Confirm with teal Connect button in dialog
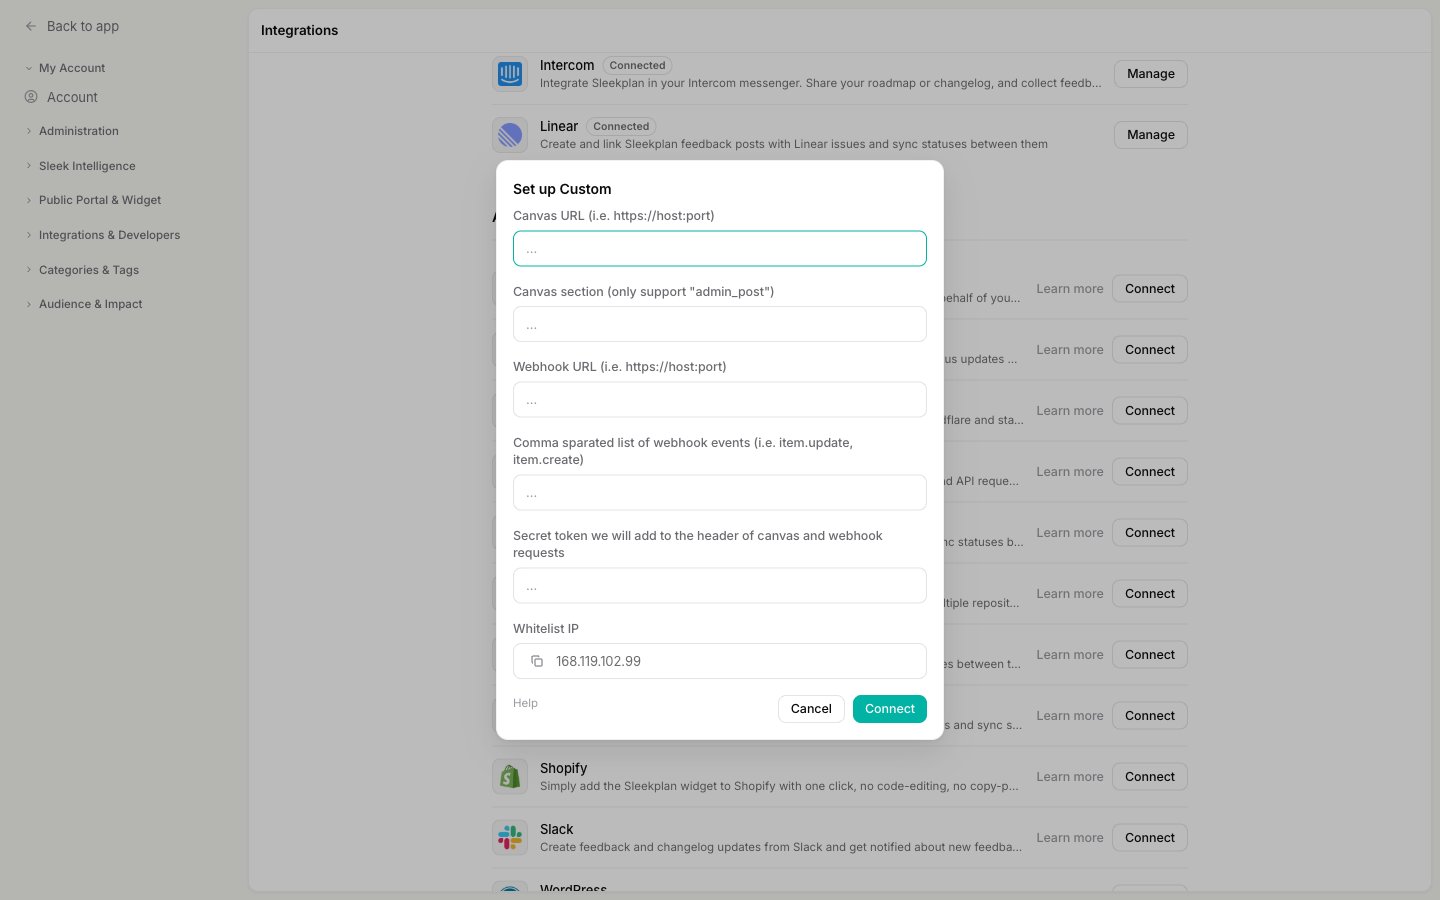 (890, 709)
